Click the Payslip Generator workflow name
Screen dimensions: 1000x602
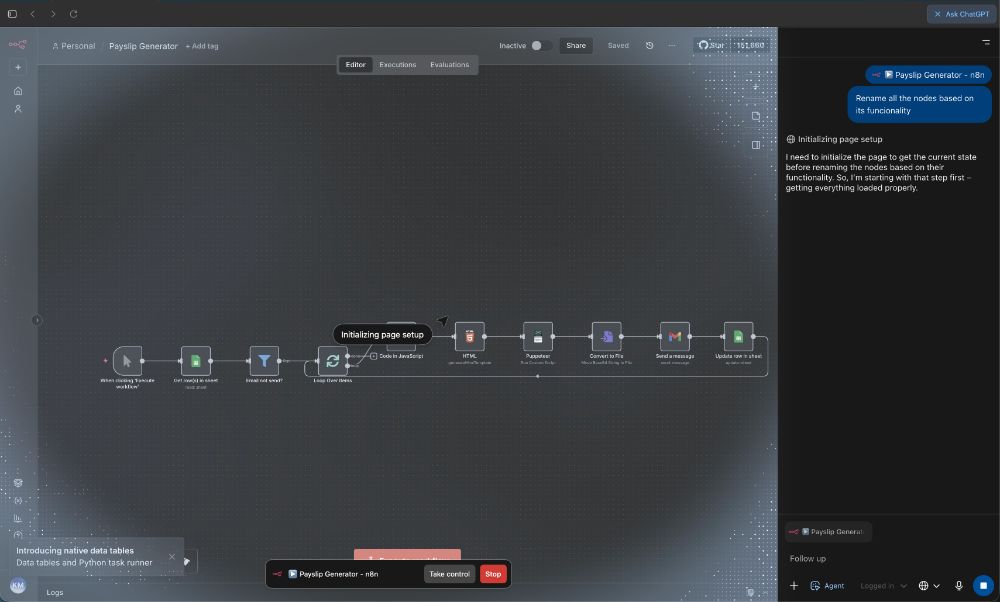[143, 46]
